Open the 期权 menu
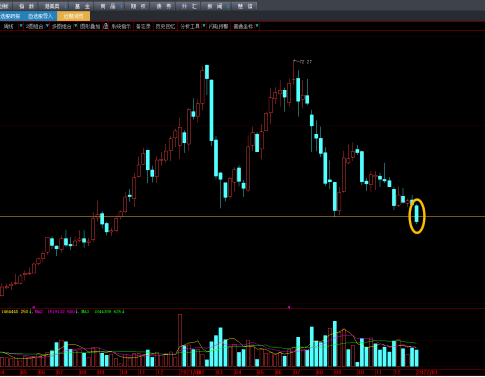Screen dimensions: 485x377 138,6
